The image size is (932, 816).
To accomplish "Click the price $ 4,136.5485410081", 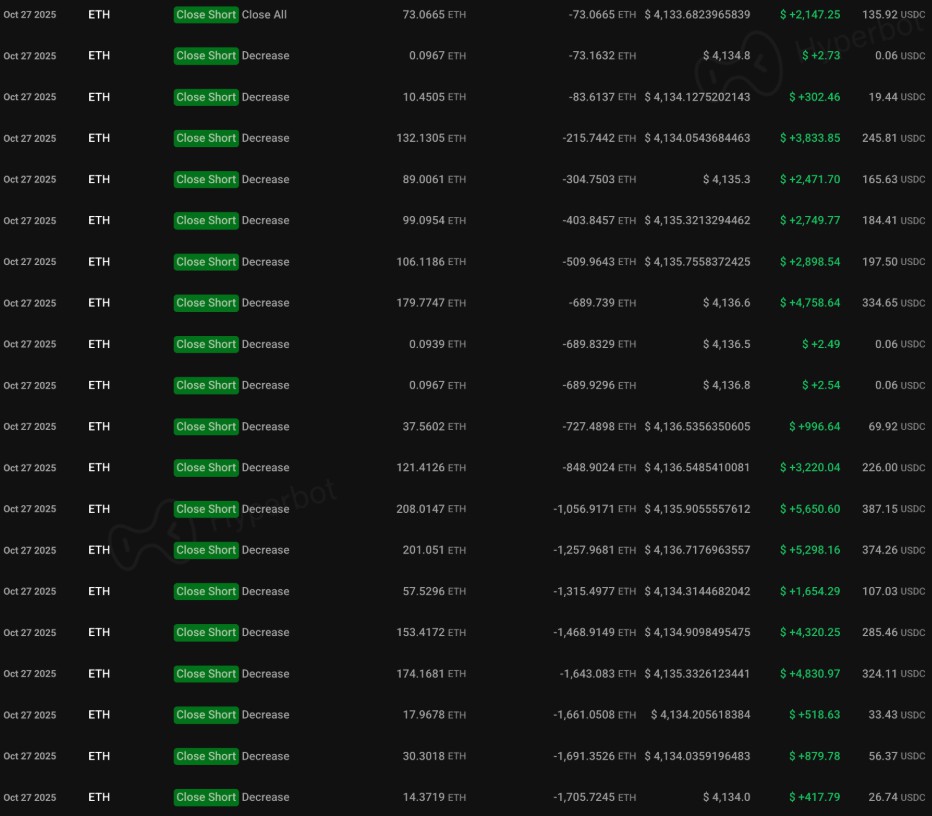I will click(x=697, y=468).
